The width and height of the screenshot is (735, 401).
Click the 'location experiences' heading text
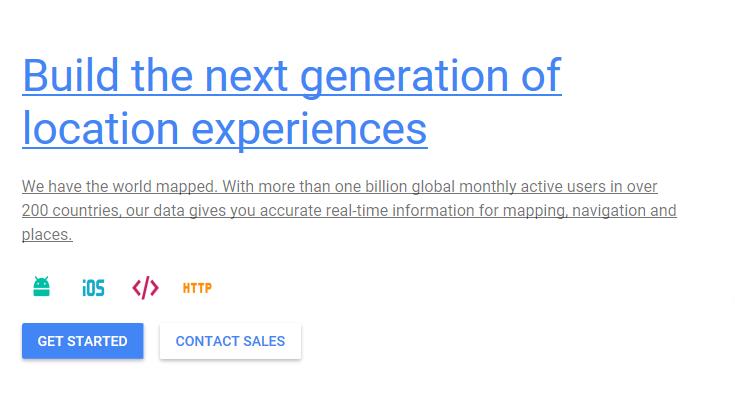click(x=225, y=128)
